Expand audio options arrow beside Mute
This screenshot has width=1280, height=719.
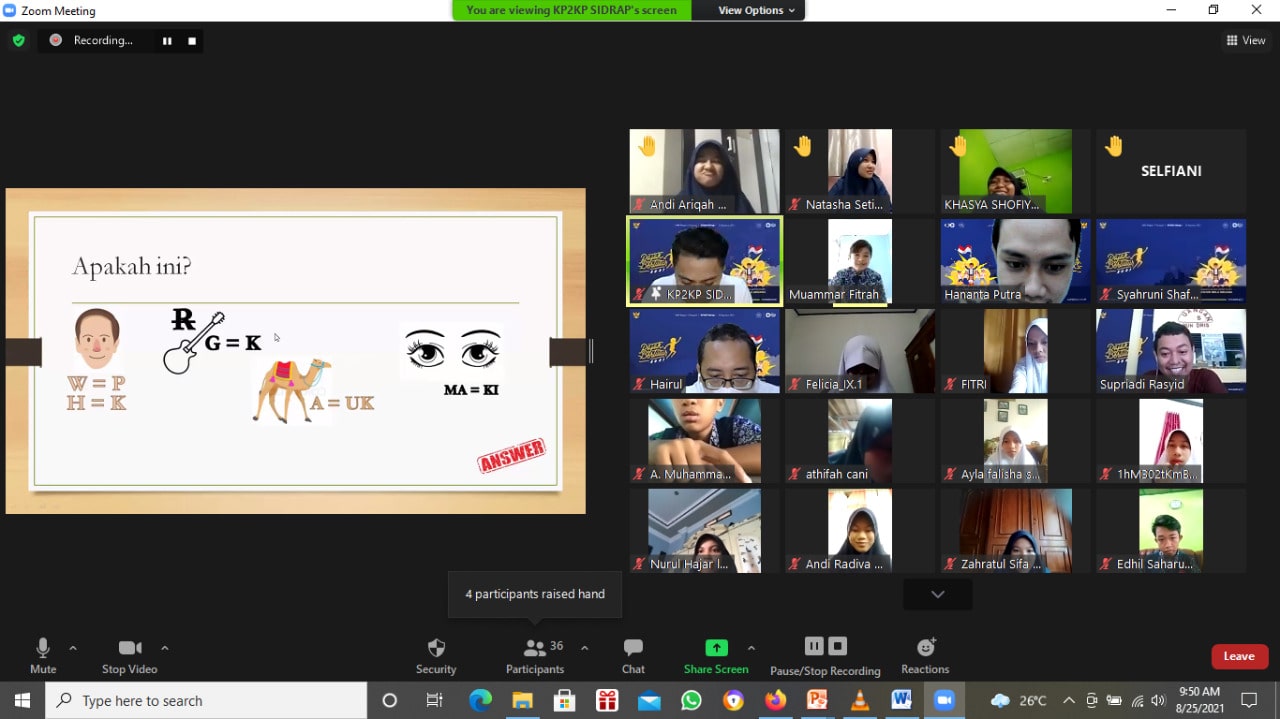pos(73,648)
